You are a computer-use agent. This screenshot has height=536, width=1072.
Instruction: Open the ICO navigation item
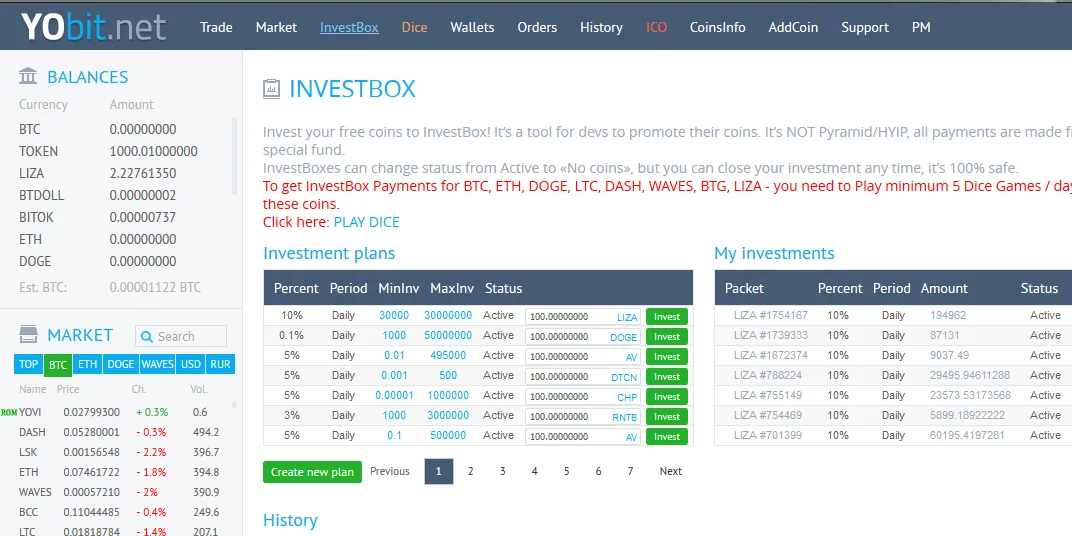point(656,27)
